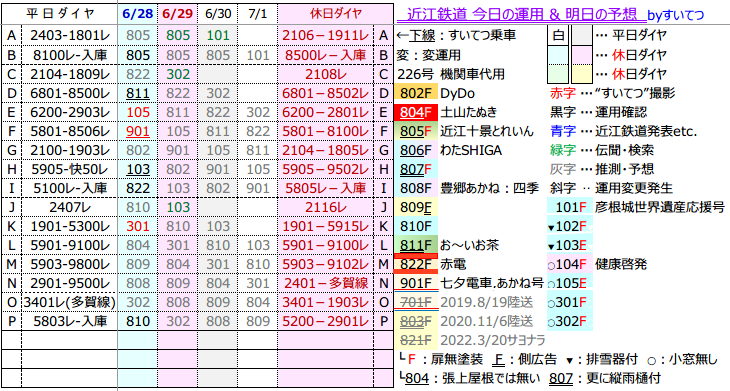Select weekday cell 5903-9800レ
Image resolution: width=730 pixels, height=391 pixels.
pyautogui.click(x=69, y=264)
